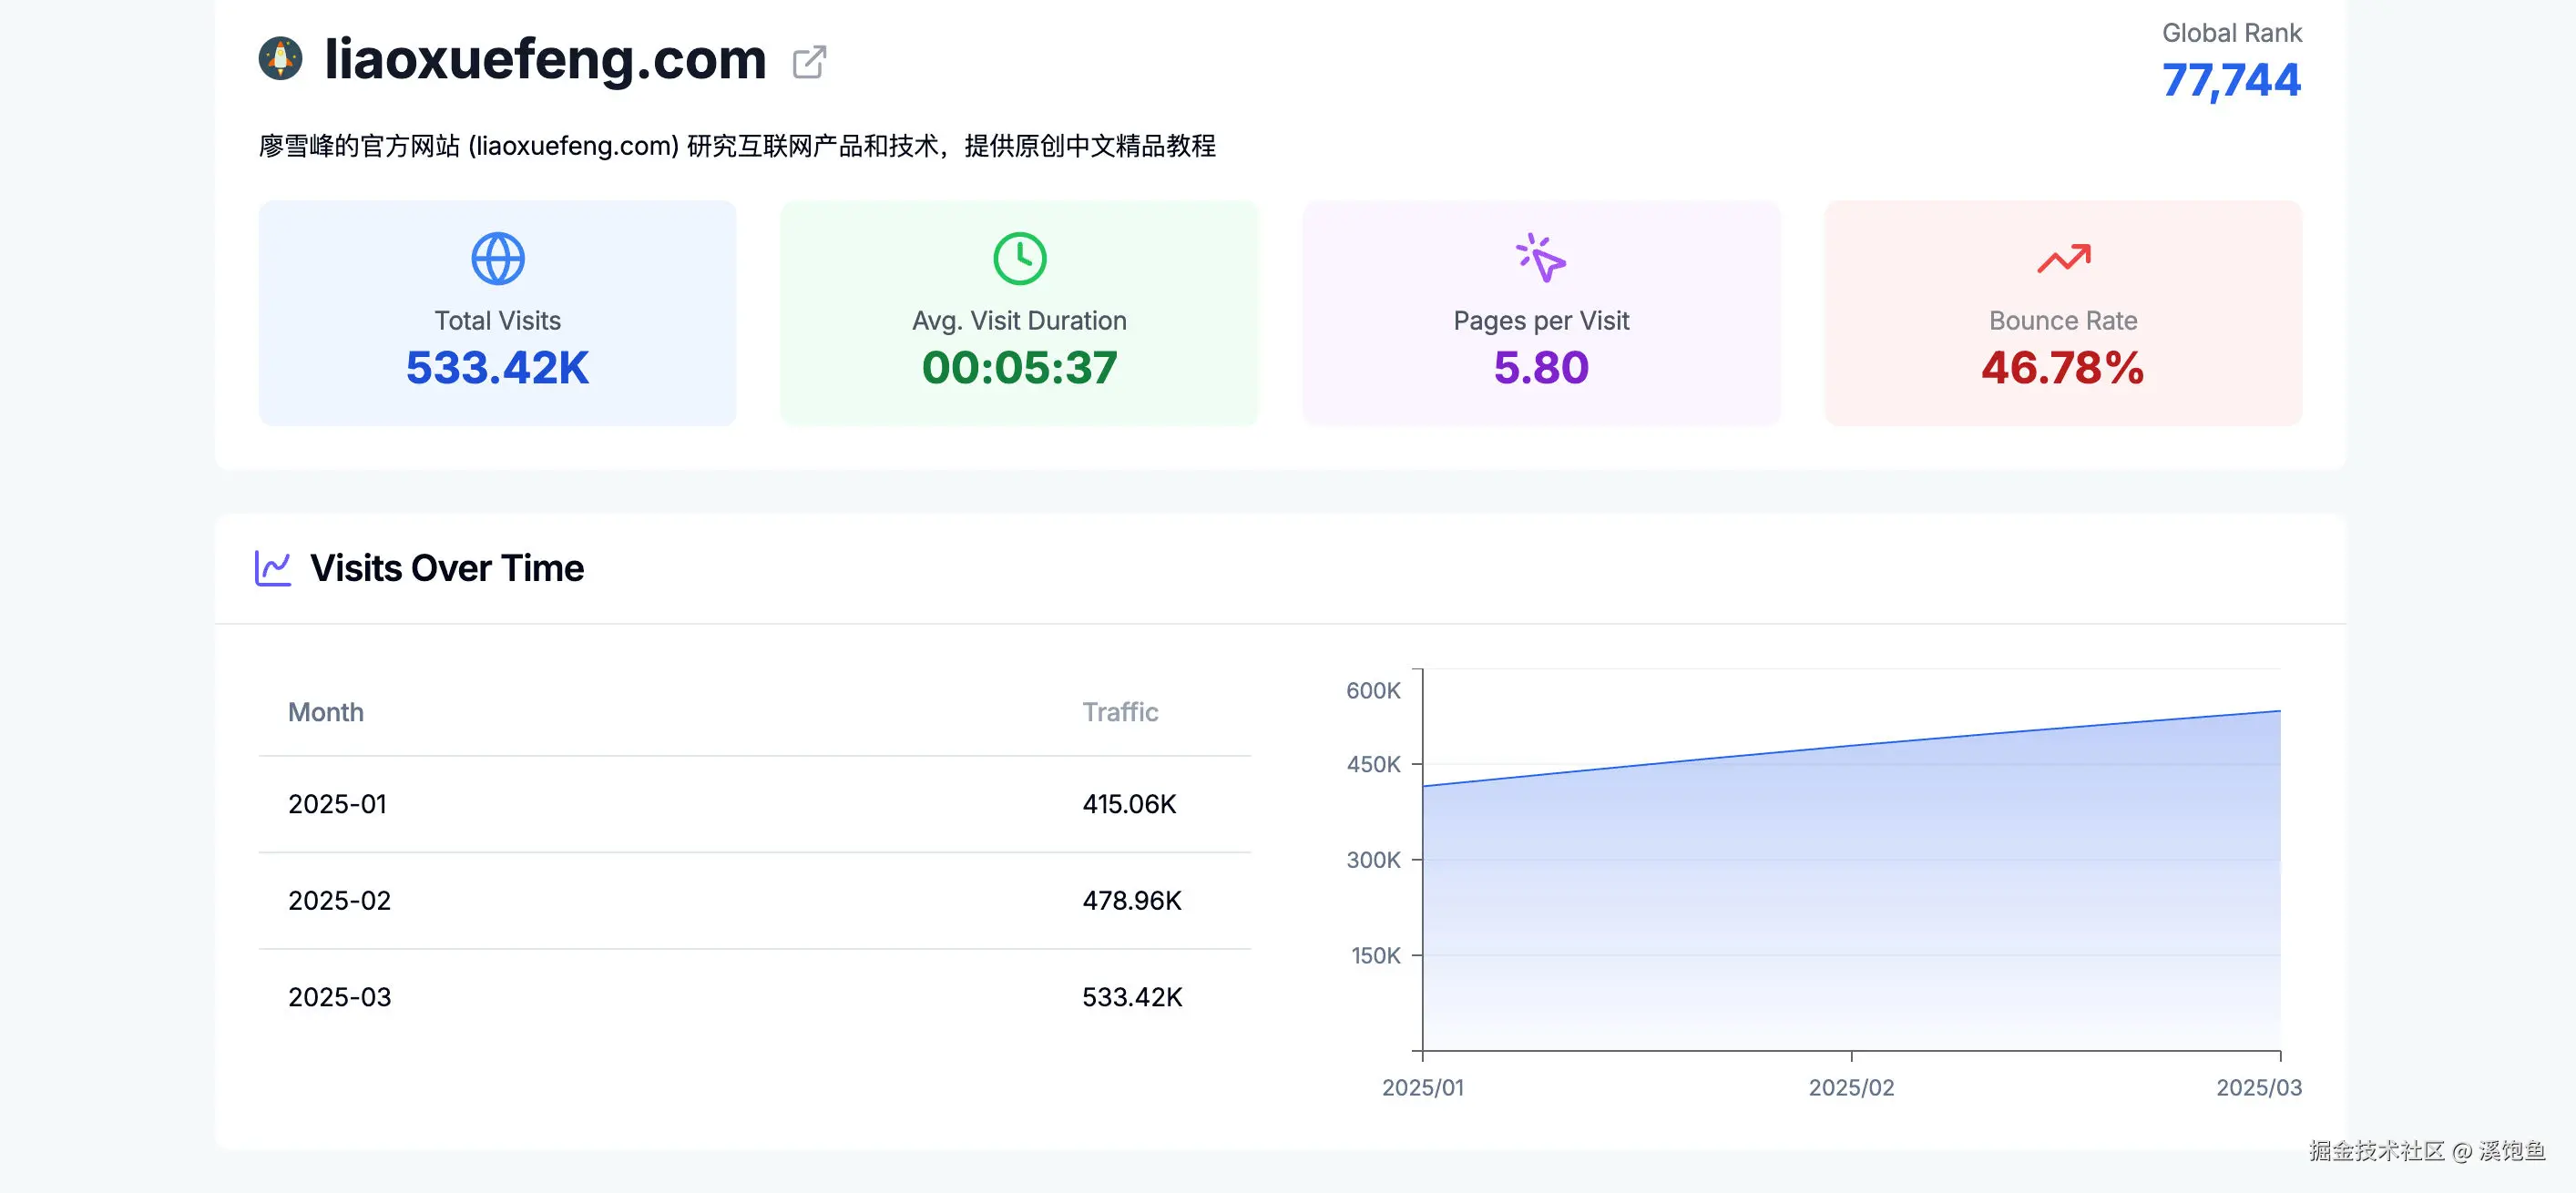Click the red trending arrow Bounce Rate icon

click(x=2063, y=259)
